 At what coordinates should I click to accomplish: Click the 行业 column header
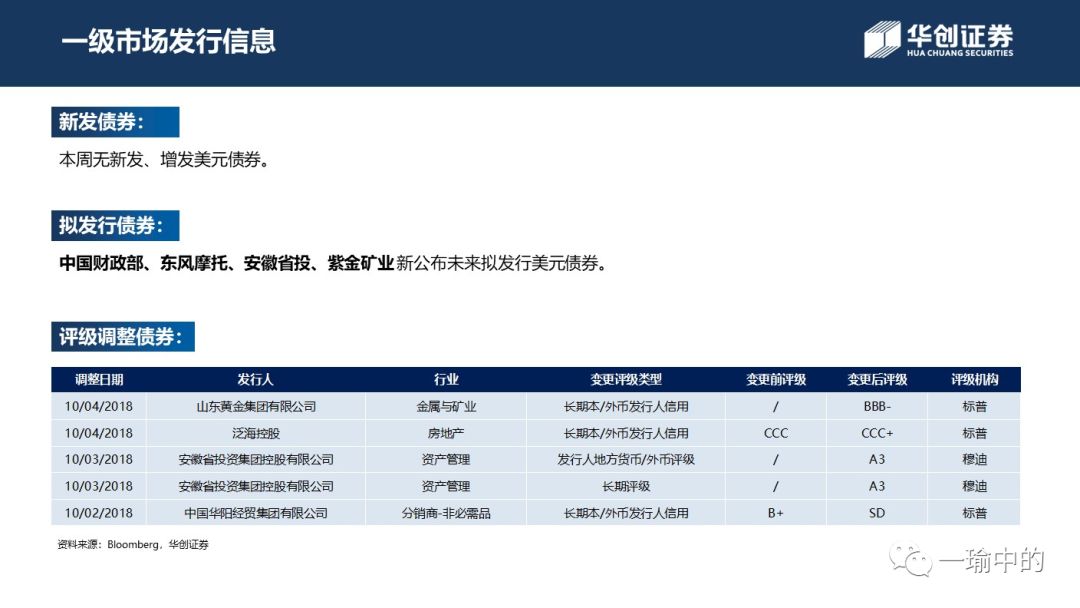[446, 379]
